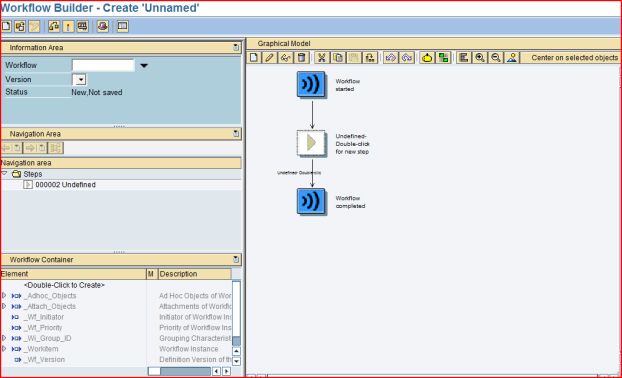The width and height of the screenshot is (622, 378).
Task: Click the trash delete icon in Graphical Model
Action: pyautogui.click(x=301, y=58)
